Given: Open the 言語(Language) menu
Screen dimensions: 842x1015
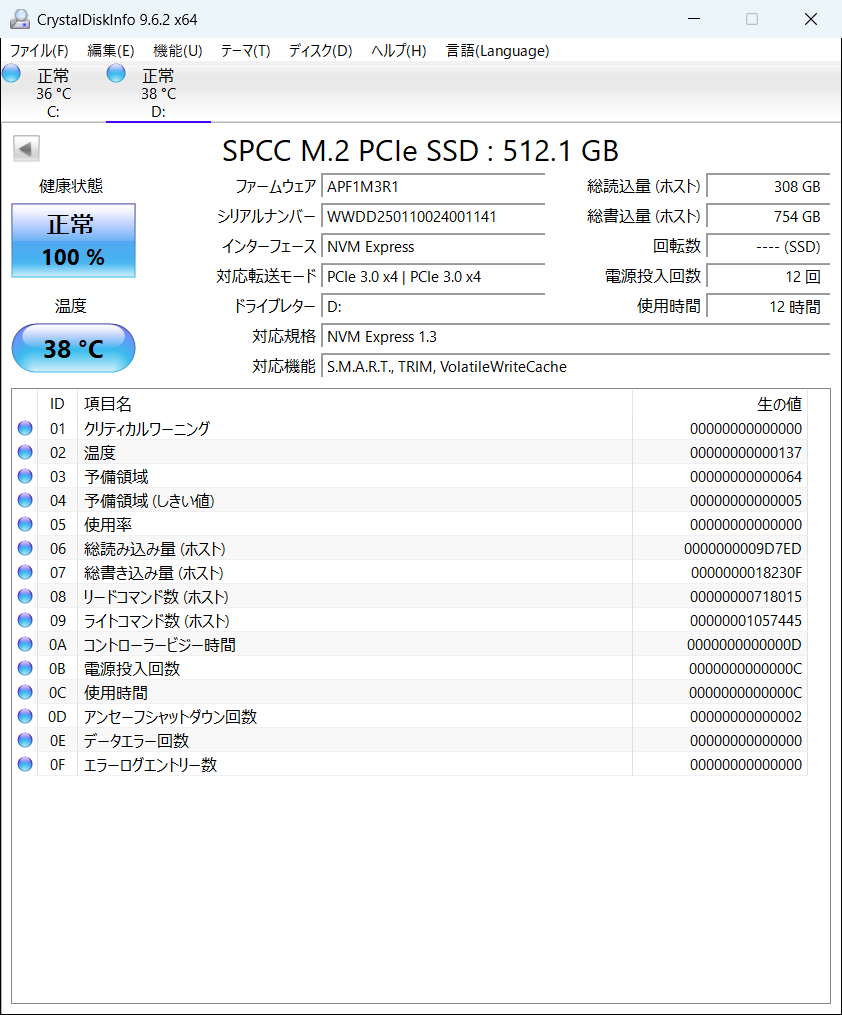Looking at the screenshot, I should (x=498, y=50).
